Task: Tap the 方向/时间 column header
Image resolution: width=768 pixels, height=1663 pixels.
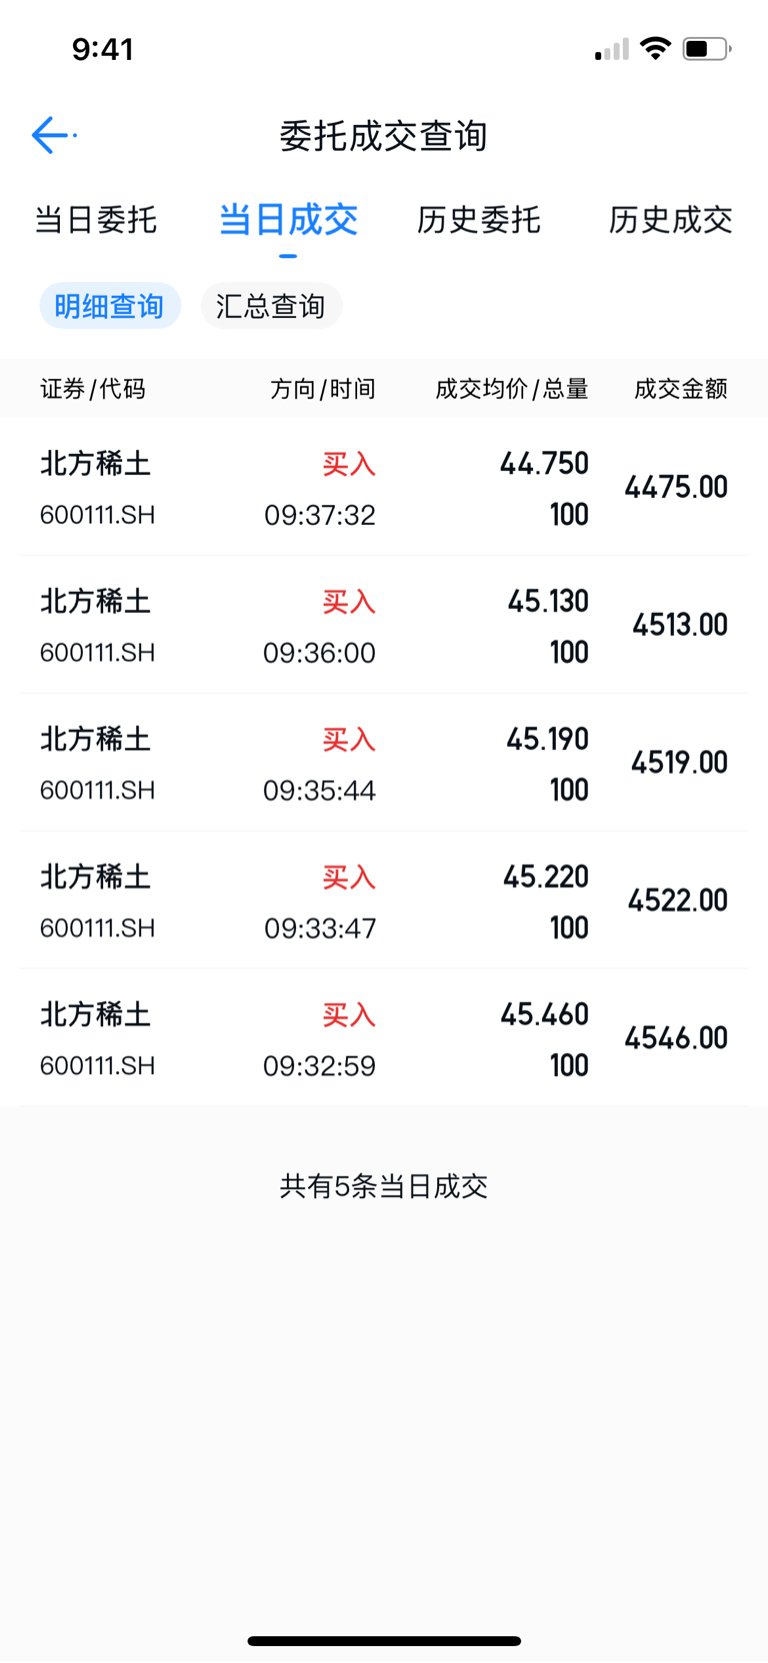Action: pyautogui.click(x=323, y=389)
